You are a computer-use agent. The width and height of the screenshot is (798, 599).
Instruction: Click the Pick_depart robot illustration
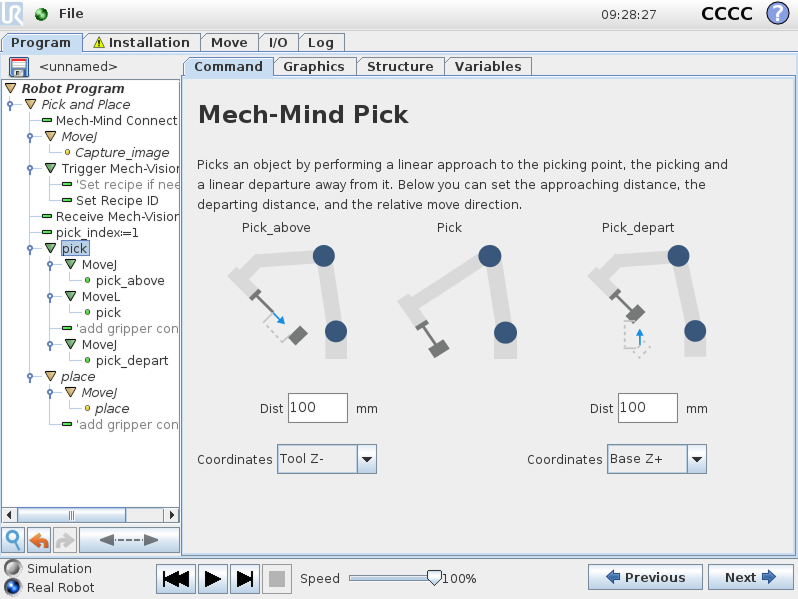coord(647,302)
